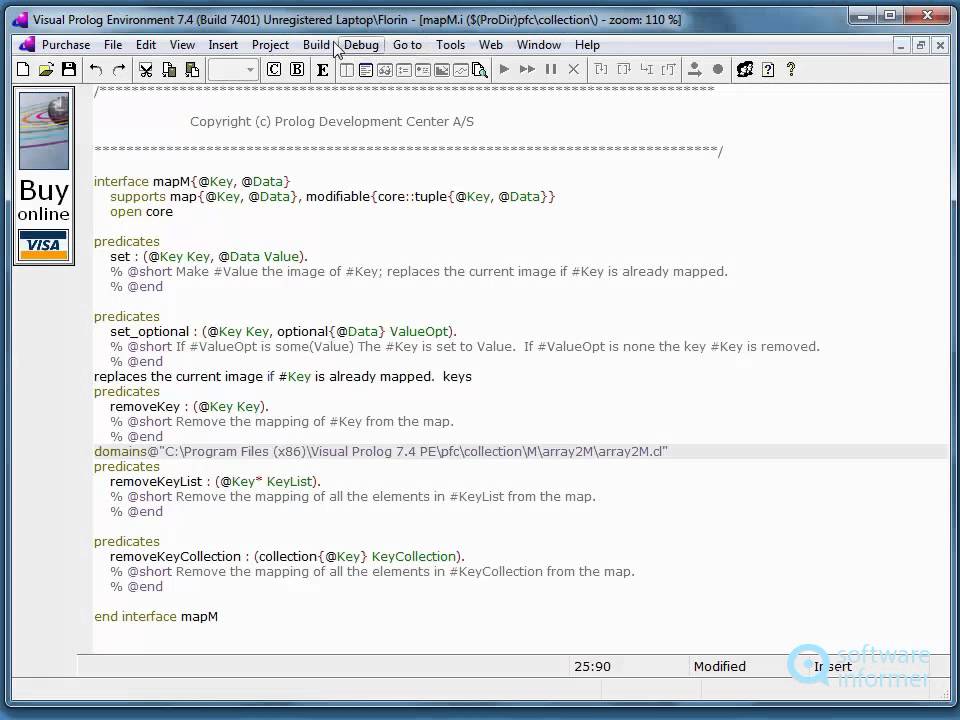960x720 pixels.
Task: Click the 25:90 cursor position indicator
Action: tap(592, 666)
